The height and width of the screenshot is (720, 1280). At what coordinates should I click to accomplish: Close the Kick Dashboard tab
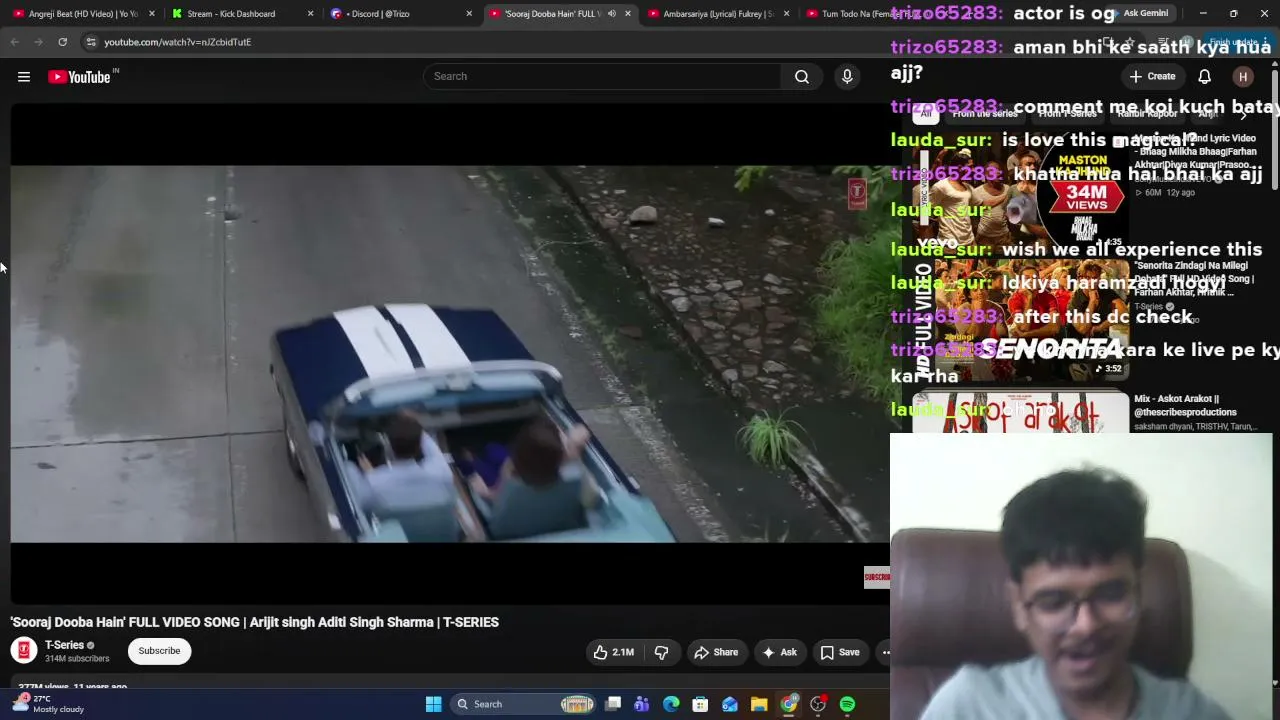310,14
